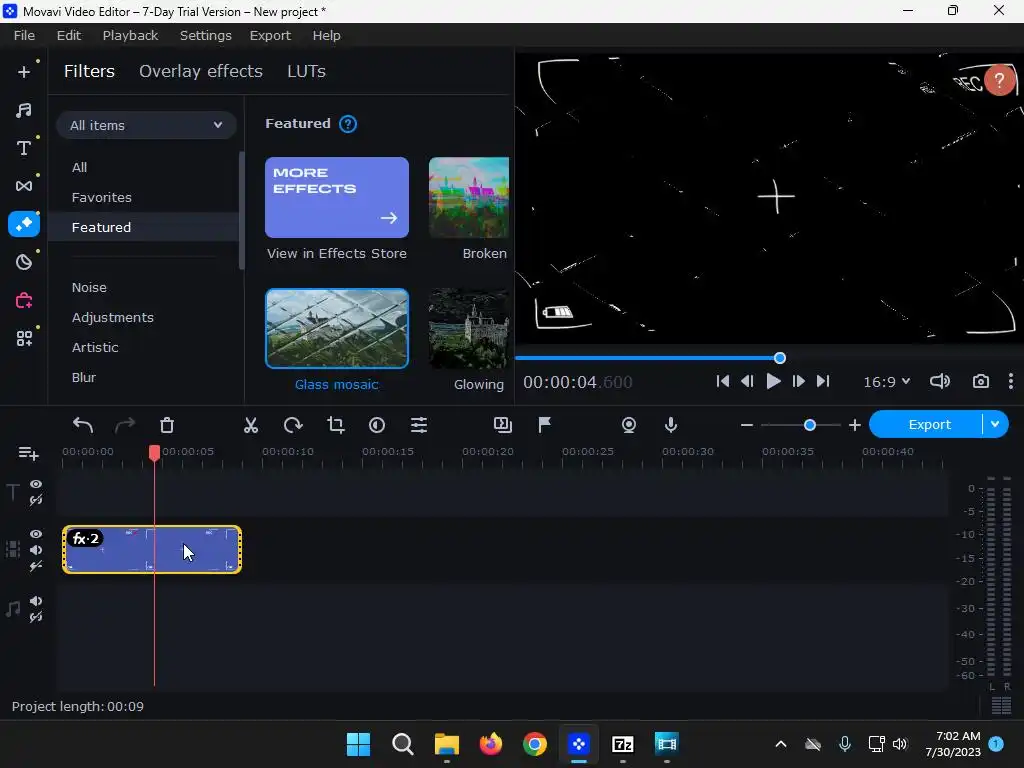
Task: Open Export options dropdown arrow
Action: point(995,424)
